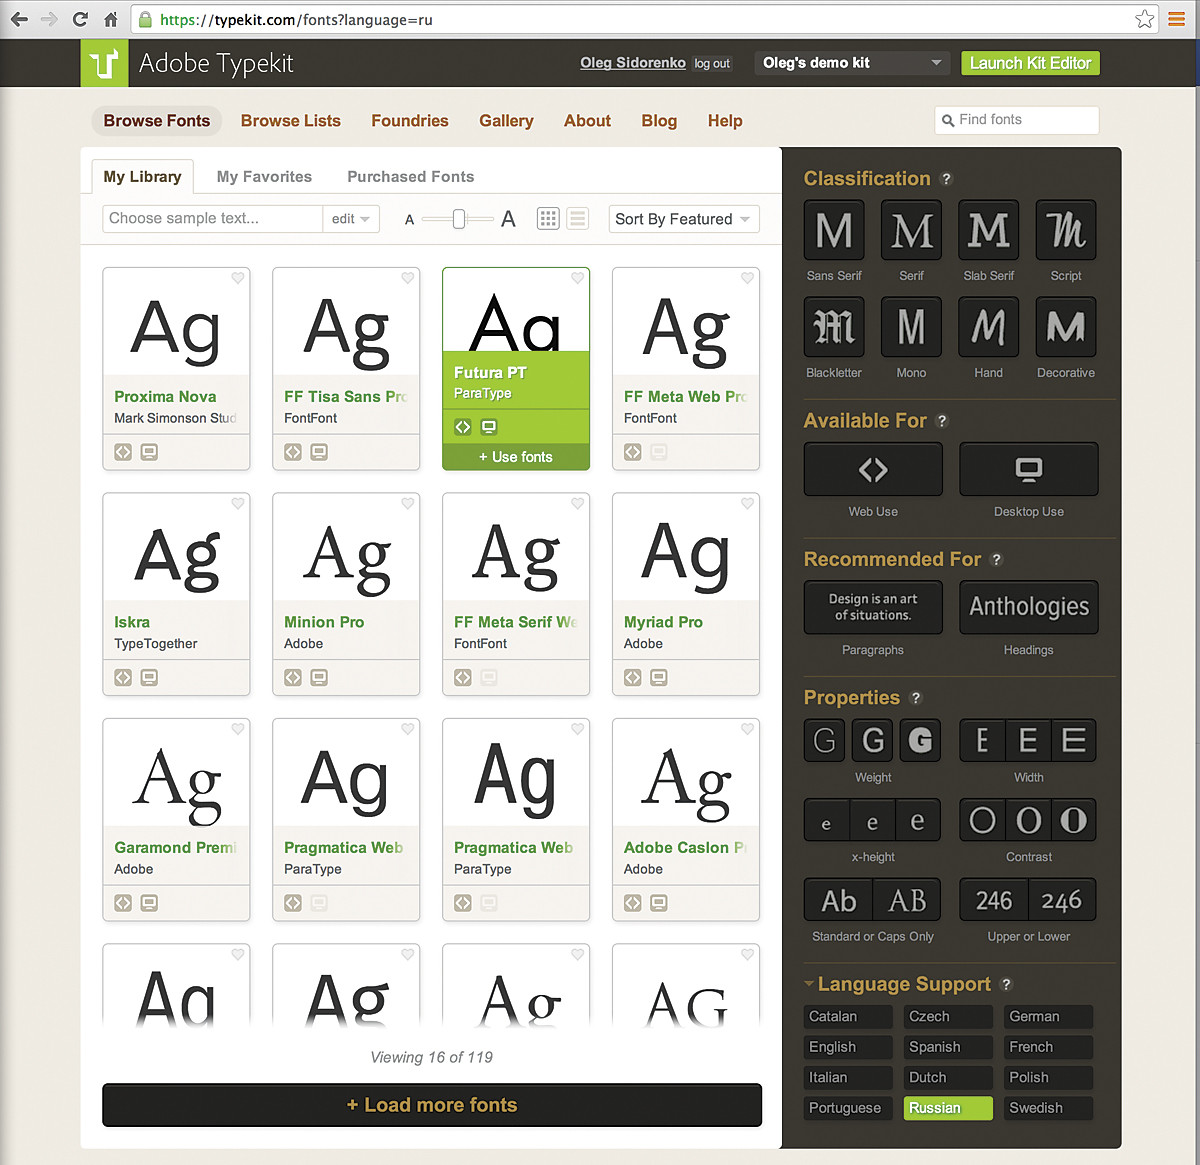The width and height of the screenshot is (1200, 1165).
Task: Click the Desktop Use availability icon
Action: [x=1028, y=470]
